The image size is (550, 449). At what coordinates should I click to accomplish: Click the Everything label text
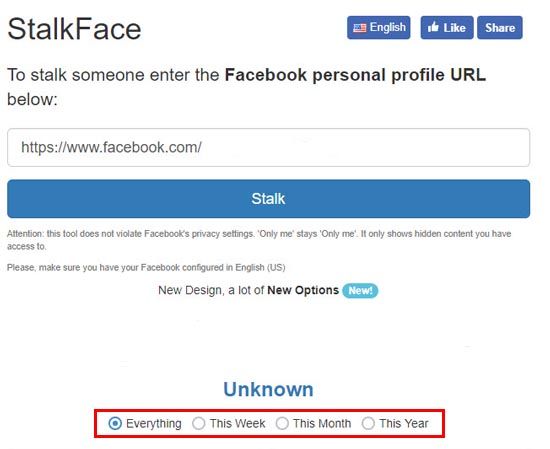154,423
